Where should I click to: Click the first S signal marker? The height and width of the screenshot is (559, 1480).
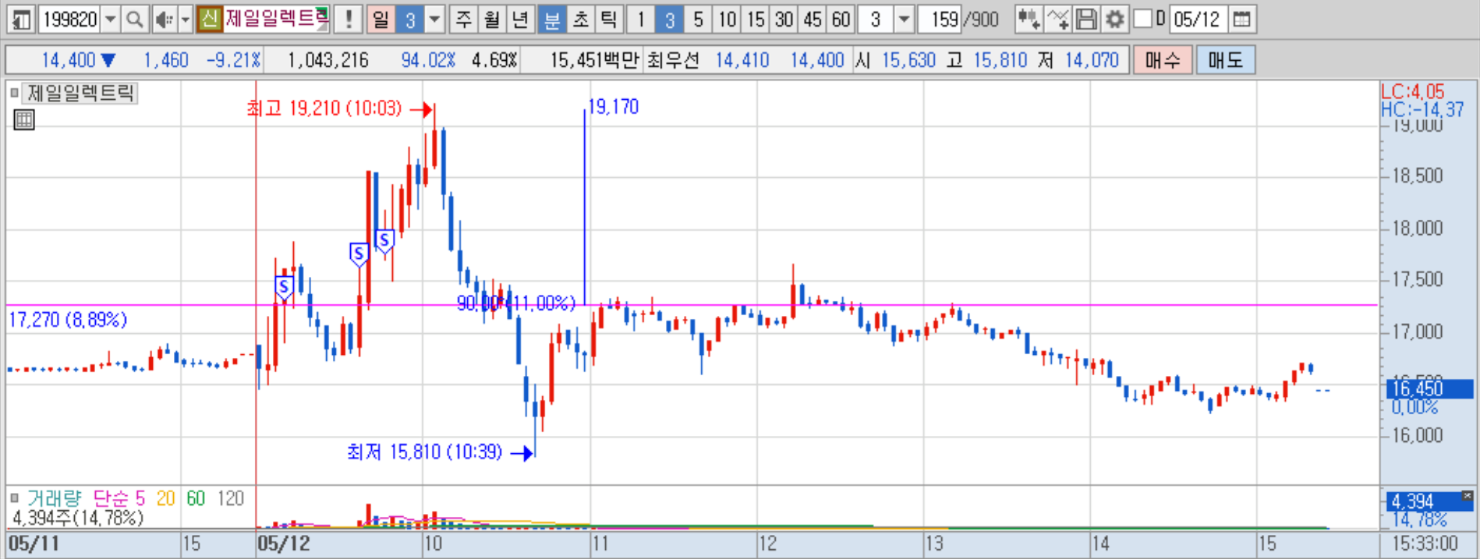point(283,289)
